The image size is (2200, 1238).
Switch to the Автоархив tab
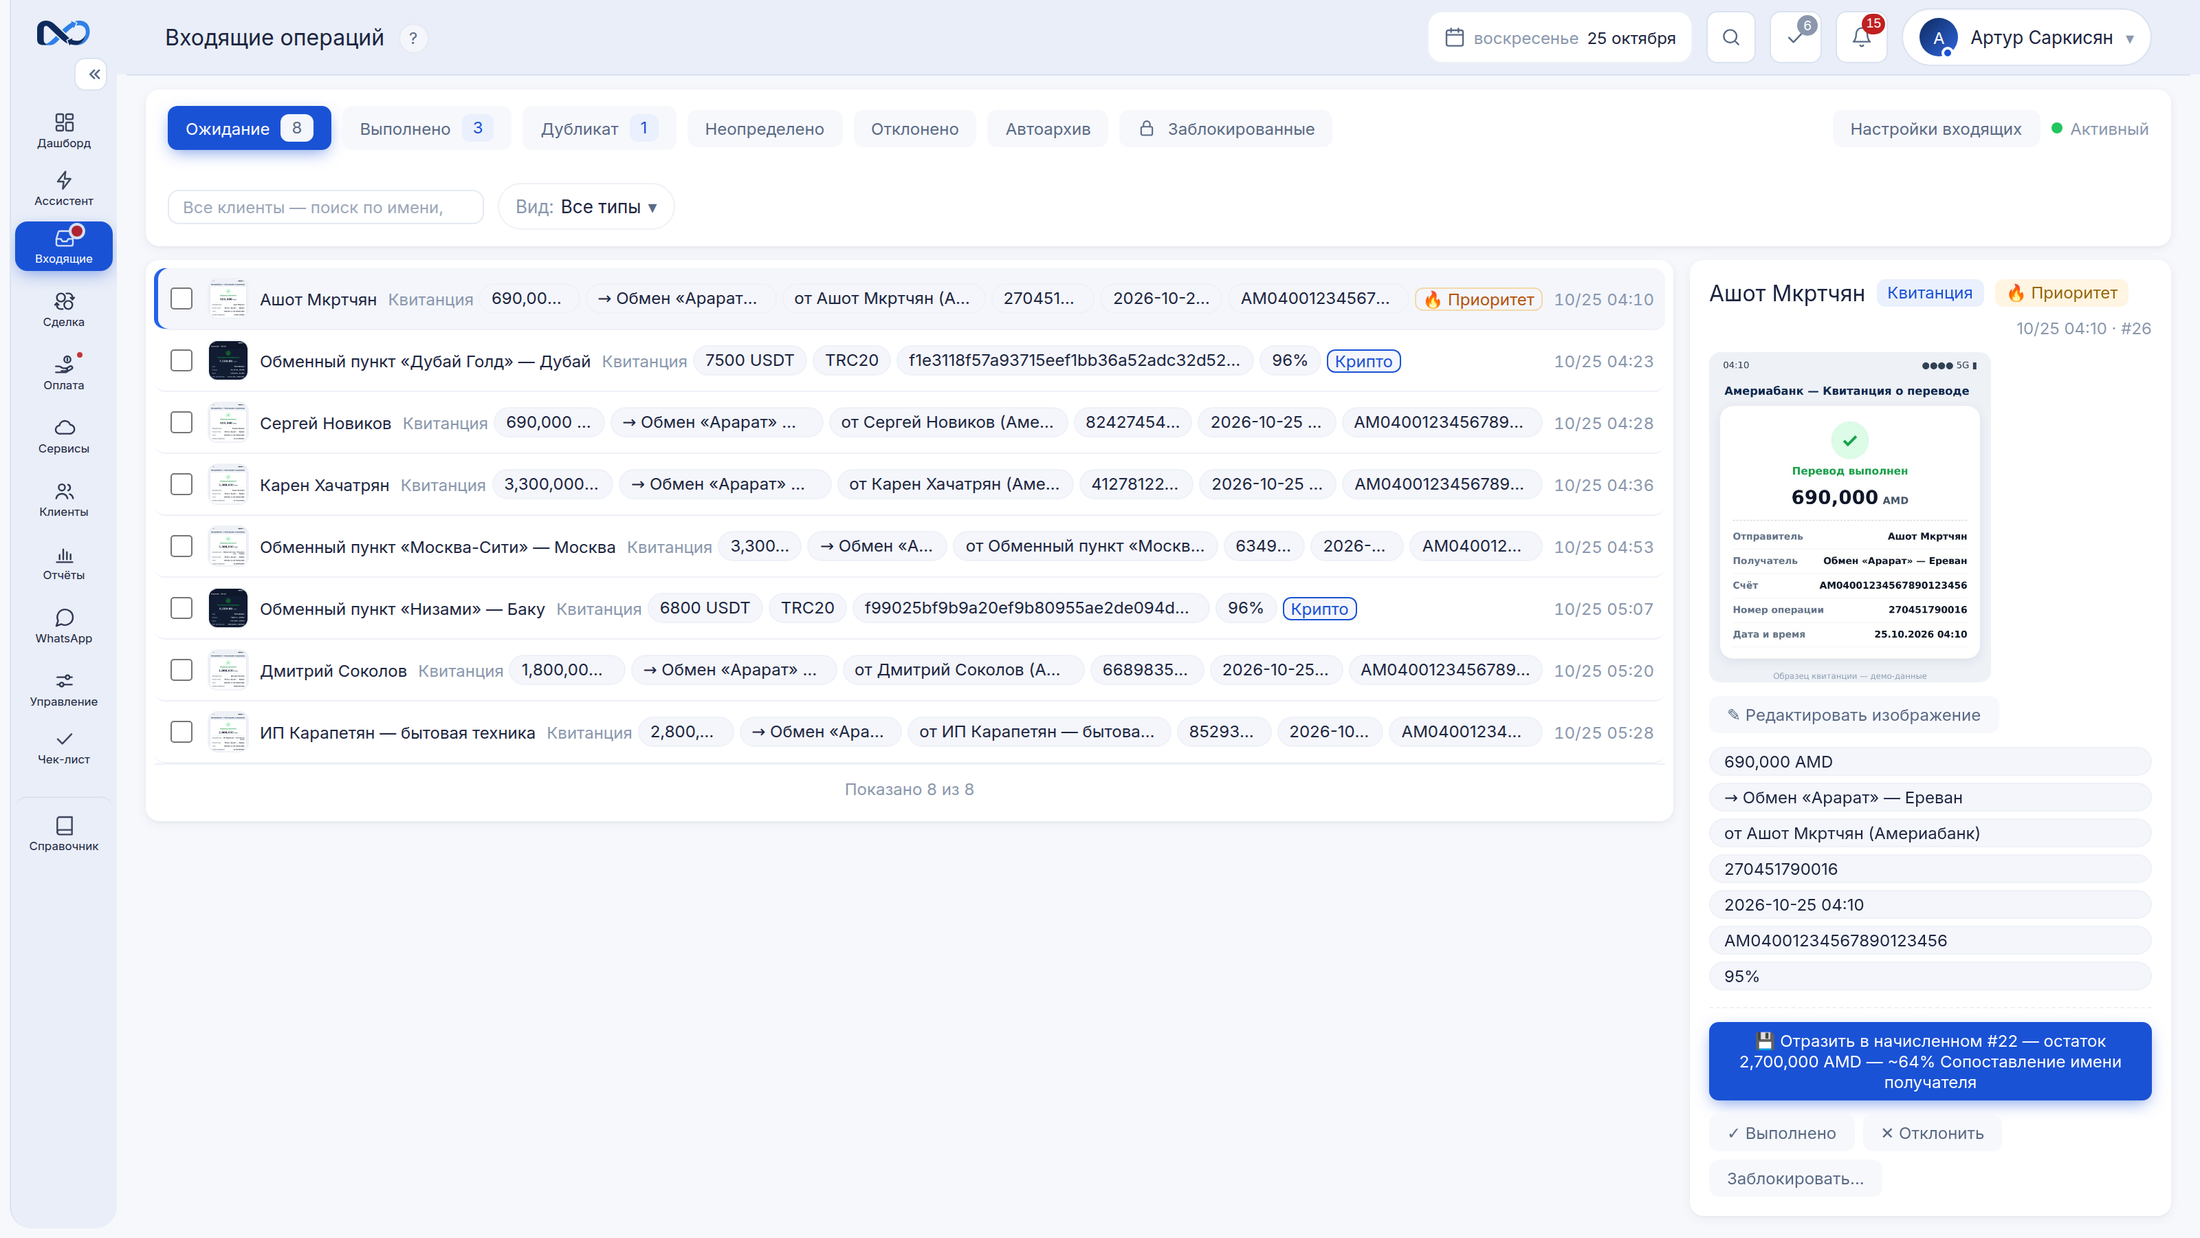tap(1047, 129)
